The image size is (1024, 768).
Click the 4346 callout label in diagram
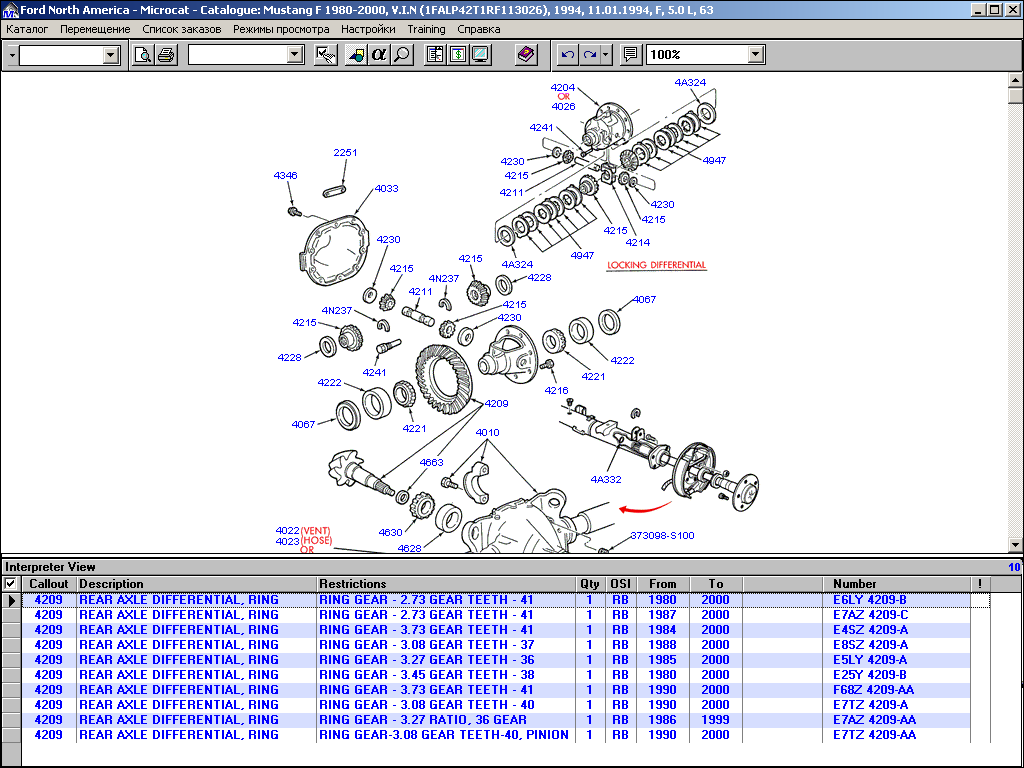[x=285, y=176]
